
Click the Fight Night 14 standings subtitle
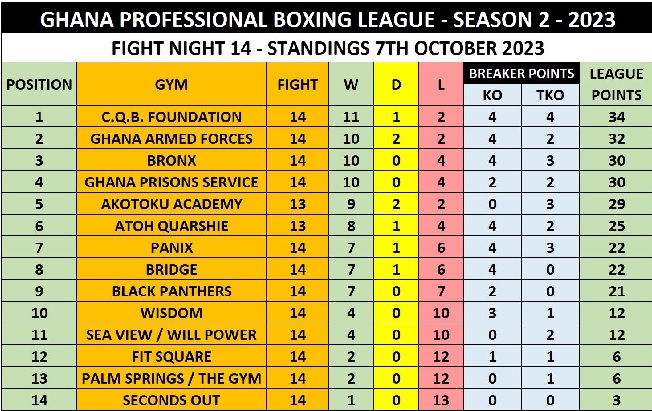(x=326, y=48)
